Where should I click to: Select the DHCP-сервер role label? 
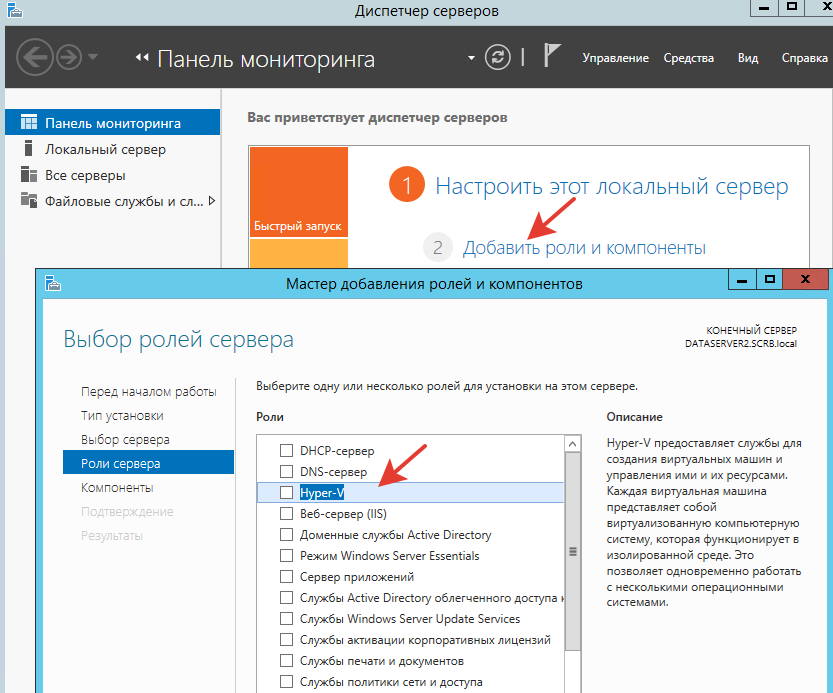point(337,451)
